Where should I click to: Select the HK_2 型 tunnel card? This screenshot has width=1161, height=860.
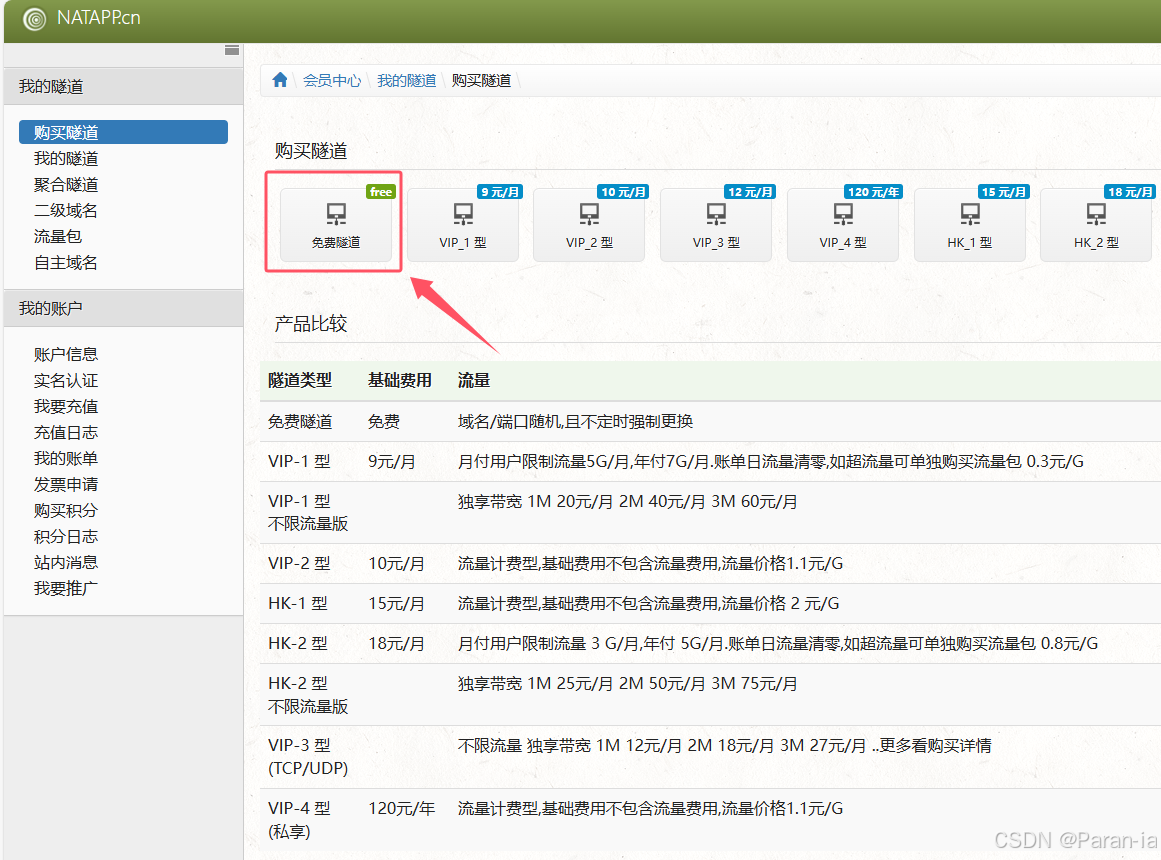coord(1096,224)
